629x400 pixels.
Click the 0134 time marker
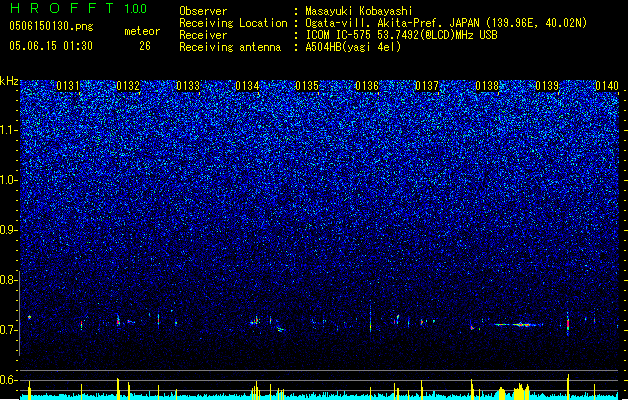tap(247, 86)
